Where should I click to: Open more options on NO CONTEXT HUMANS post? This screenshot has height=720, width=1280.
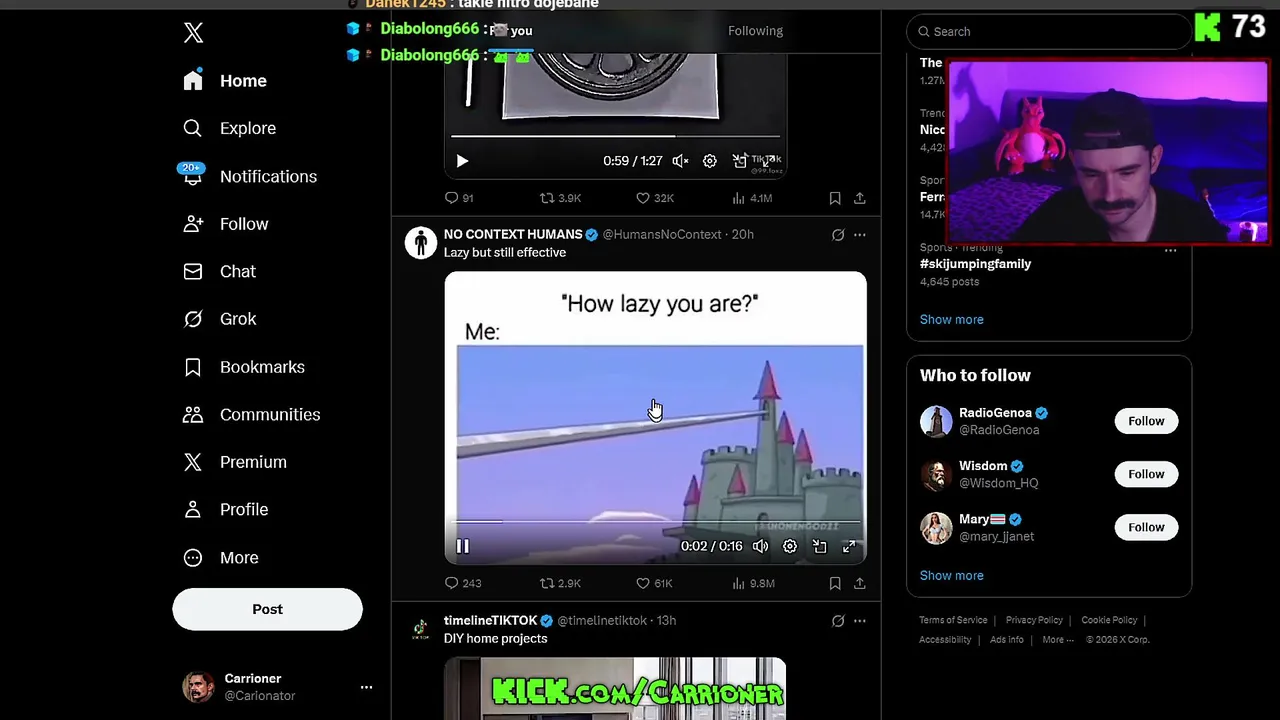click(860, 235)
